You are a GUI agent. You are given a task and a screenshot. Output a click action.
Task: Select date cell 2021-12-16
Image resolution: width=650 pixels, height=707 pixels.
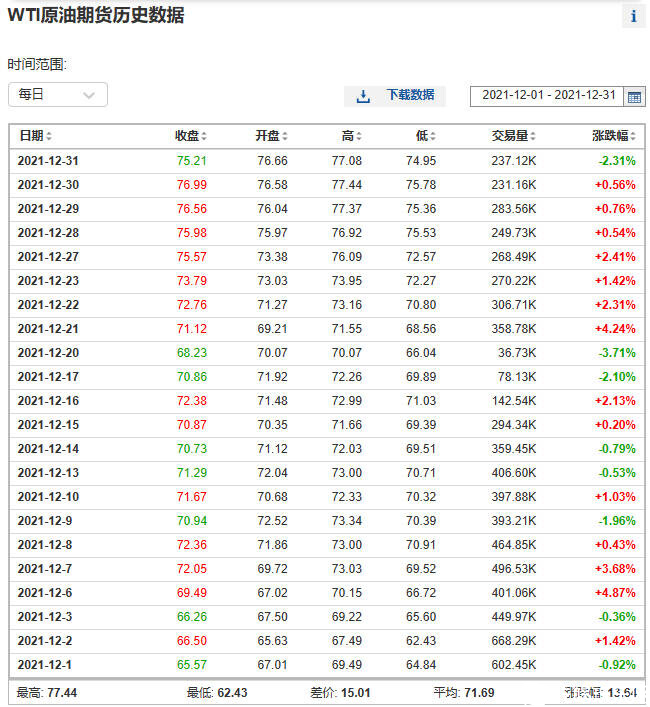tap(48, 401)
